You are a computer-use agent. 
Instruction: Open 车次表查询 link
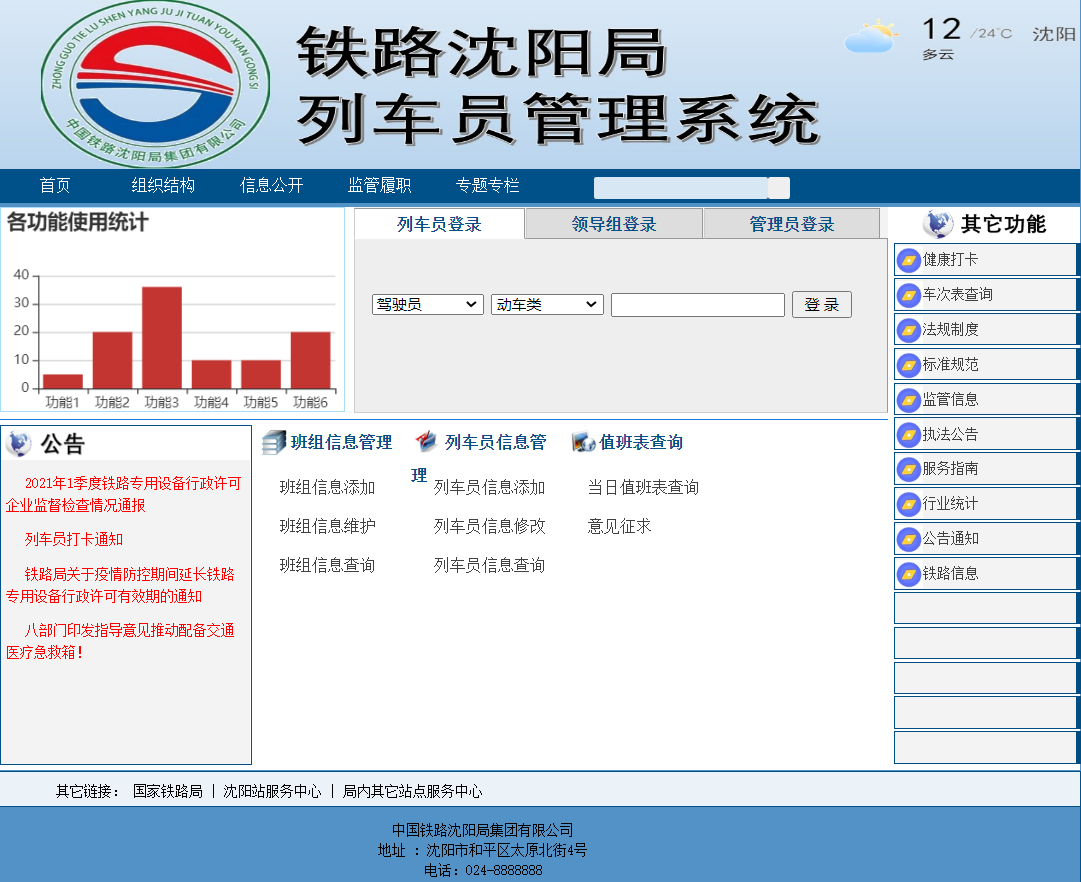957,295
